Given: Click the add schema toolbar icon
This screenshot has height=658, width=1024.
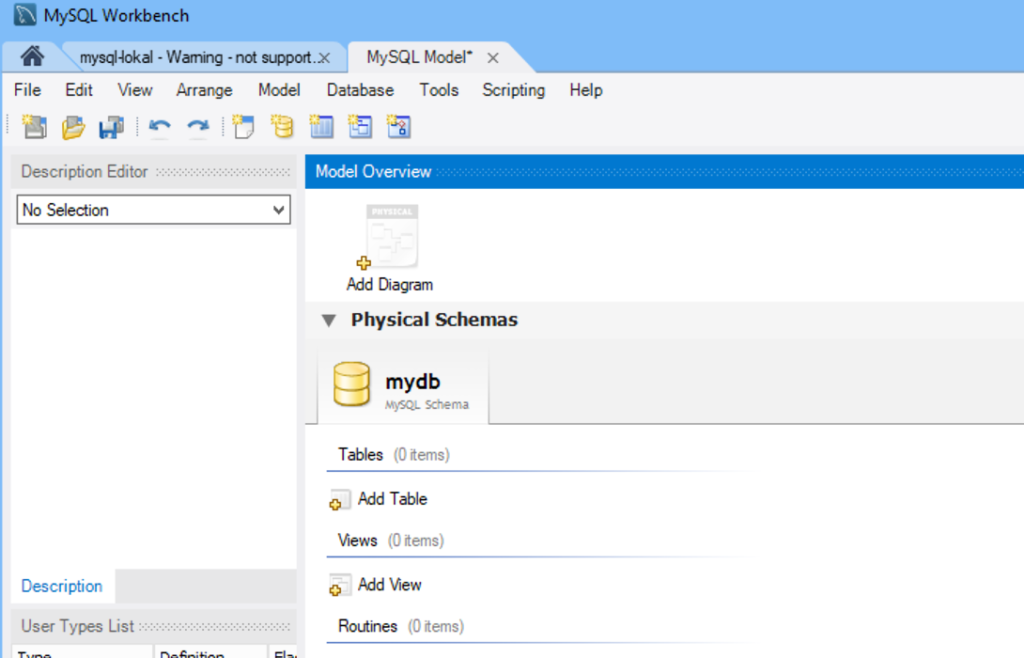Looking at the screenshot, I should click(282, 127).
